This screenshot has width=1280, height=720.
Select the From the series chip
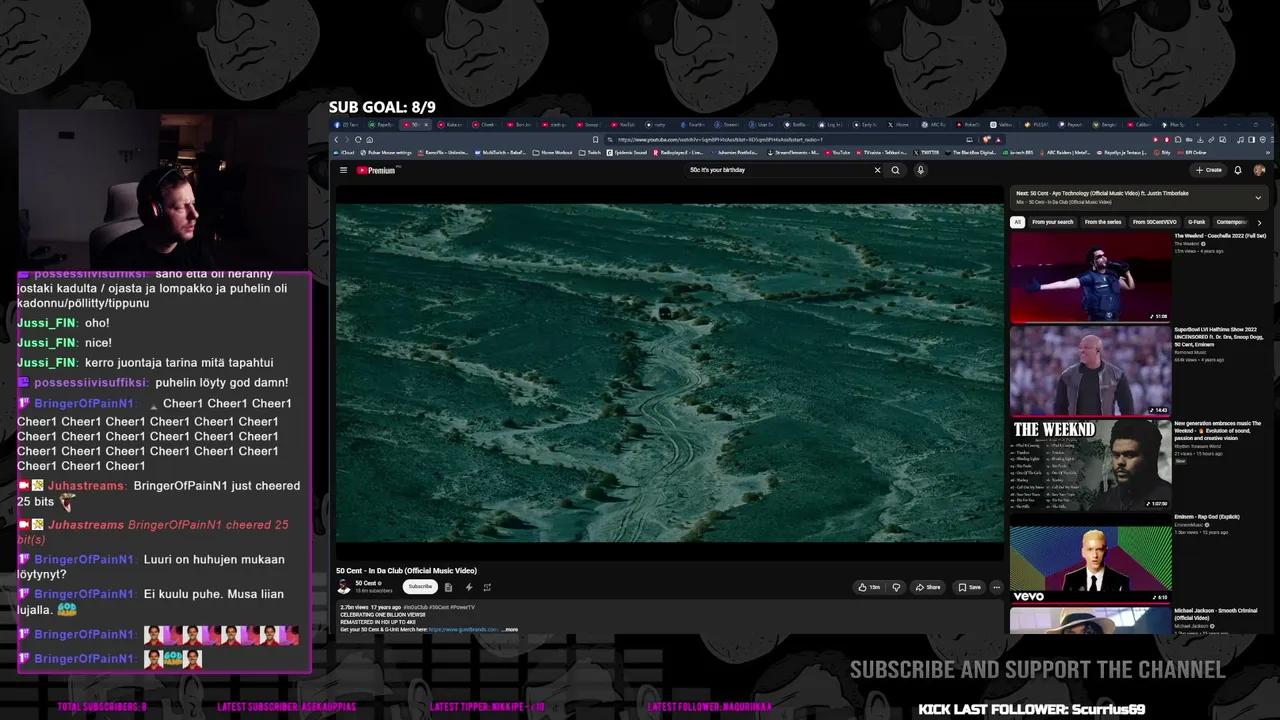[1103, 222]
